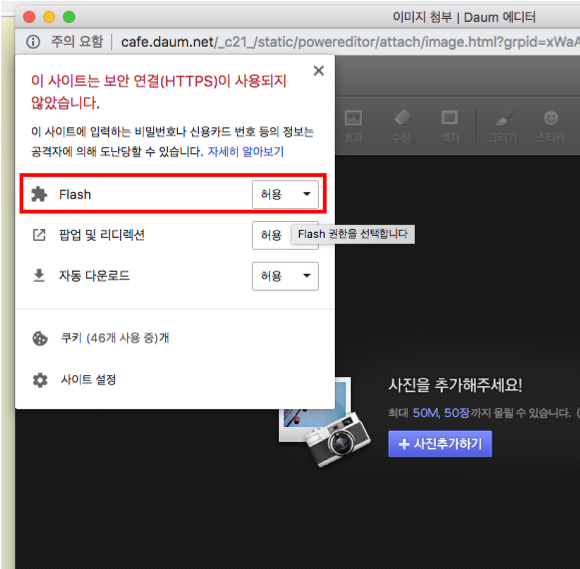Open the automatic download (자동 다운로드) dropdown
Image resolution: width=580 pixels, height=569 pixels.
pyautogui.click(x=285, y=276)
